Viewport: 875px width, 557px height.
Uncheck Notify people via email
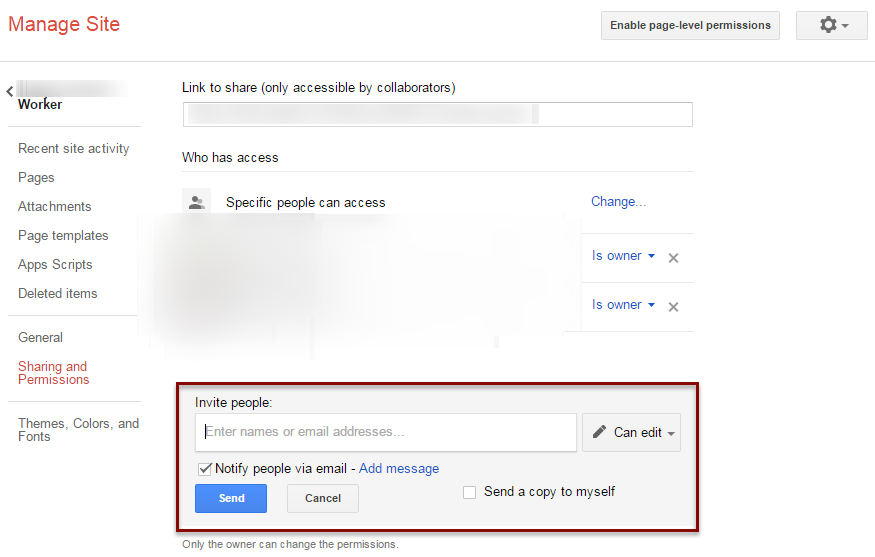[x=205, y=469]
